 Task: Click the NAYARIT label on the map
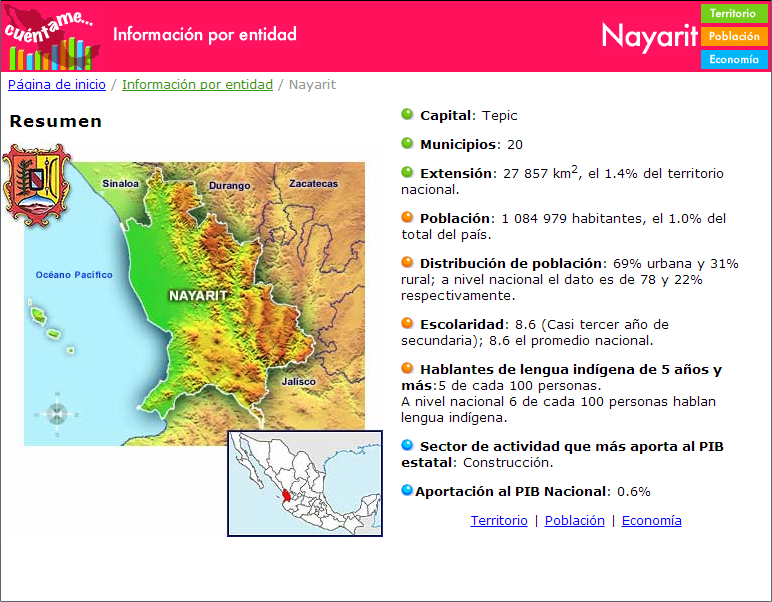(x=198, y=295)
